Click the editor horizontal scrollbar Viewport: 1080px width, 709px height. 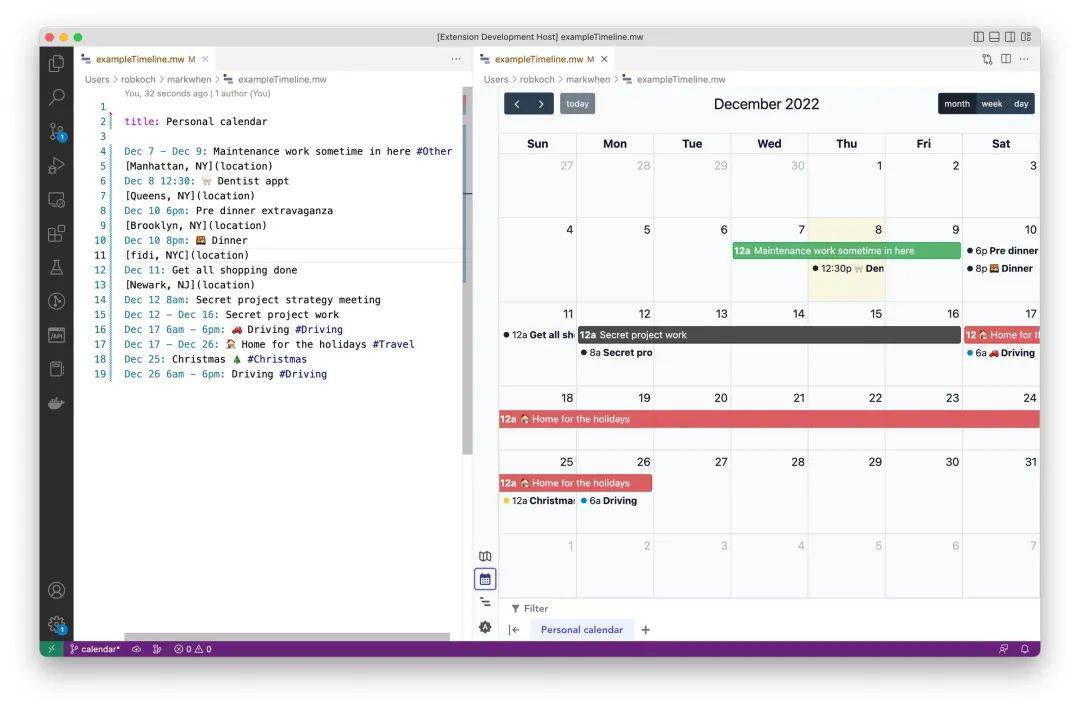pos(287,637)
